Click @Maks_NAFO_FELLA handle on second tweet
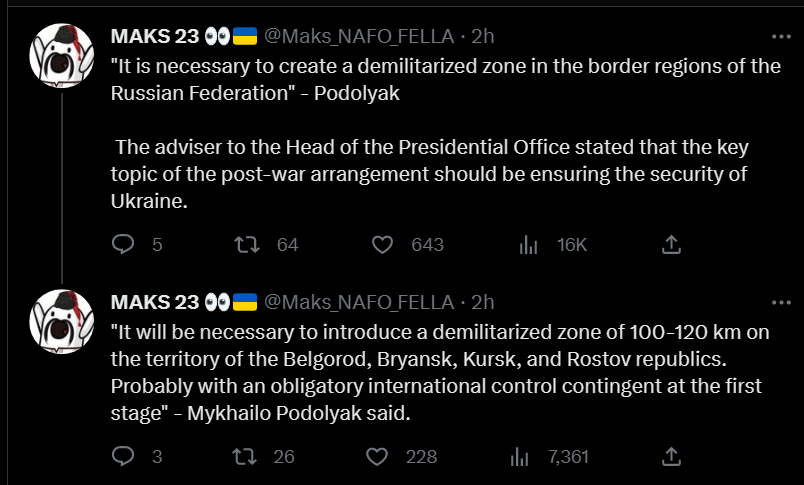The image size is (804, 485). tap(359, 301)
